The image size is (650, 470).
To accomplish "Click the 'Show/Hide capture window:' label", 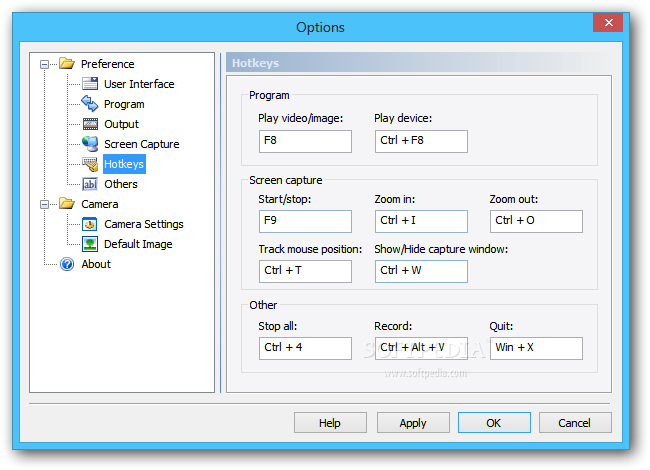I will (x=441, y=250).
